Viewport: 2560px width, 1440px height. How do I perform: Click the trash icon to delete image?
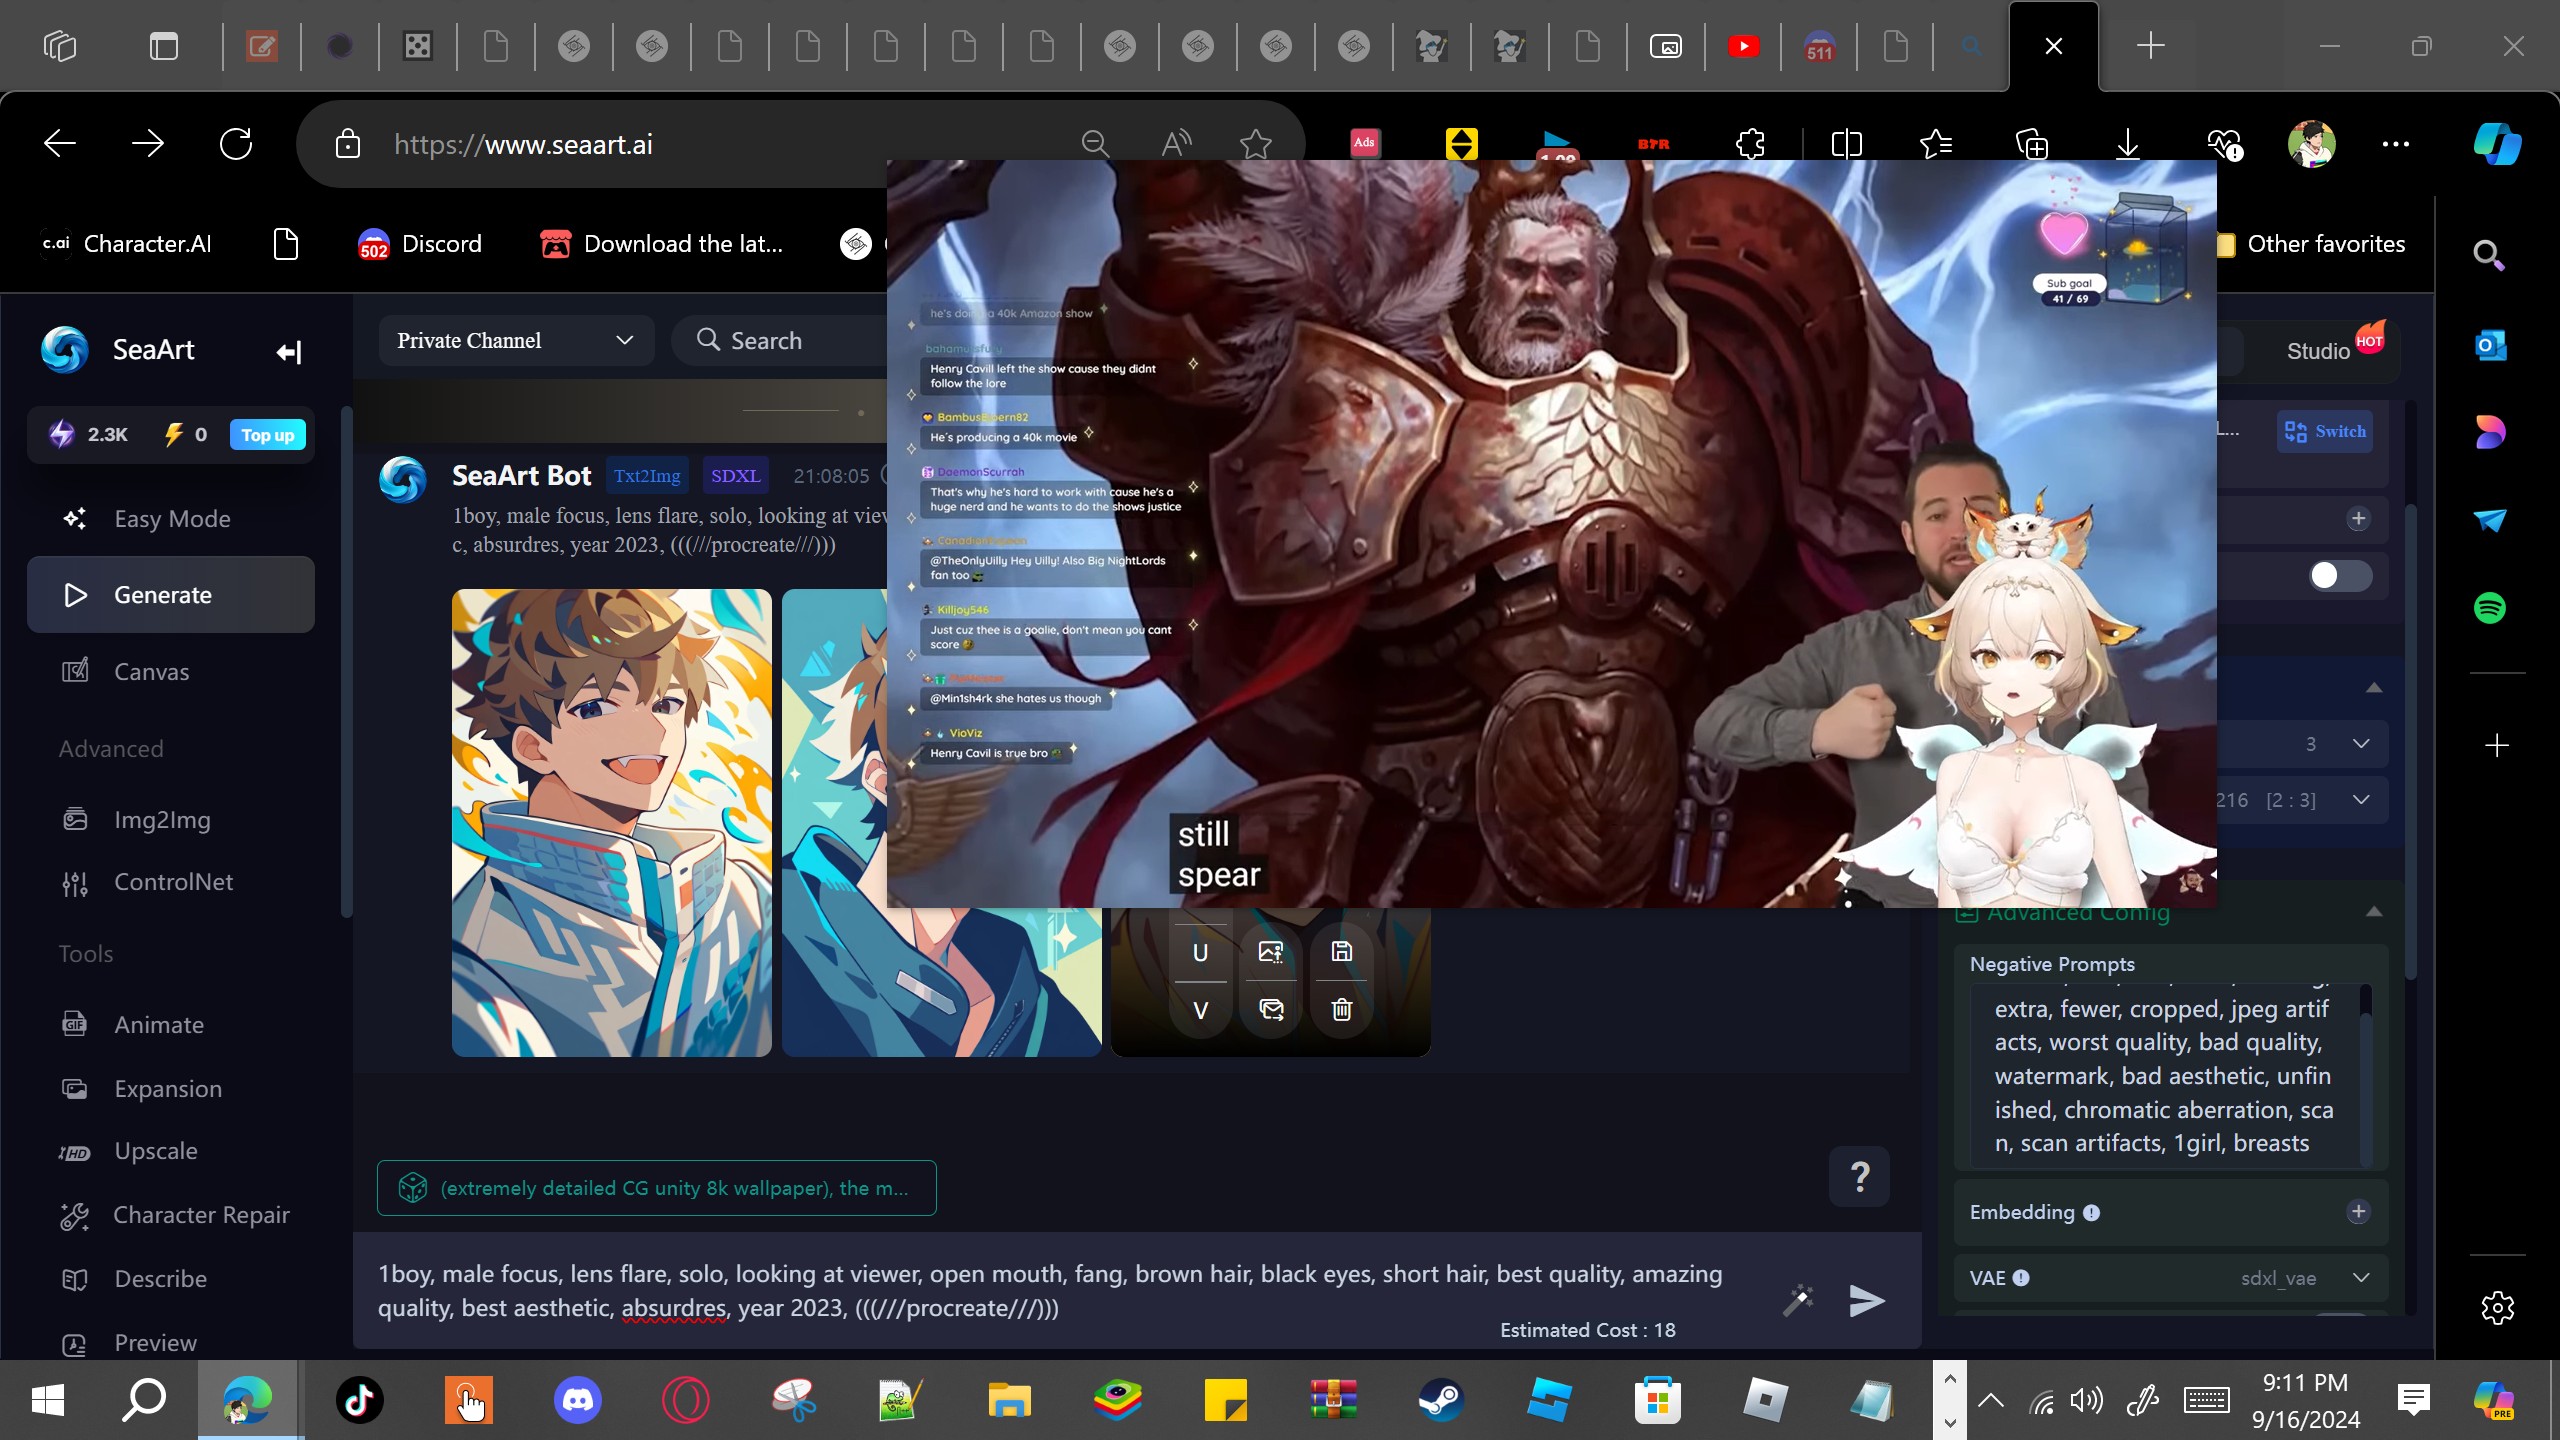point(1342,1010)
